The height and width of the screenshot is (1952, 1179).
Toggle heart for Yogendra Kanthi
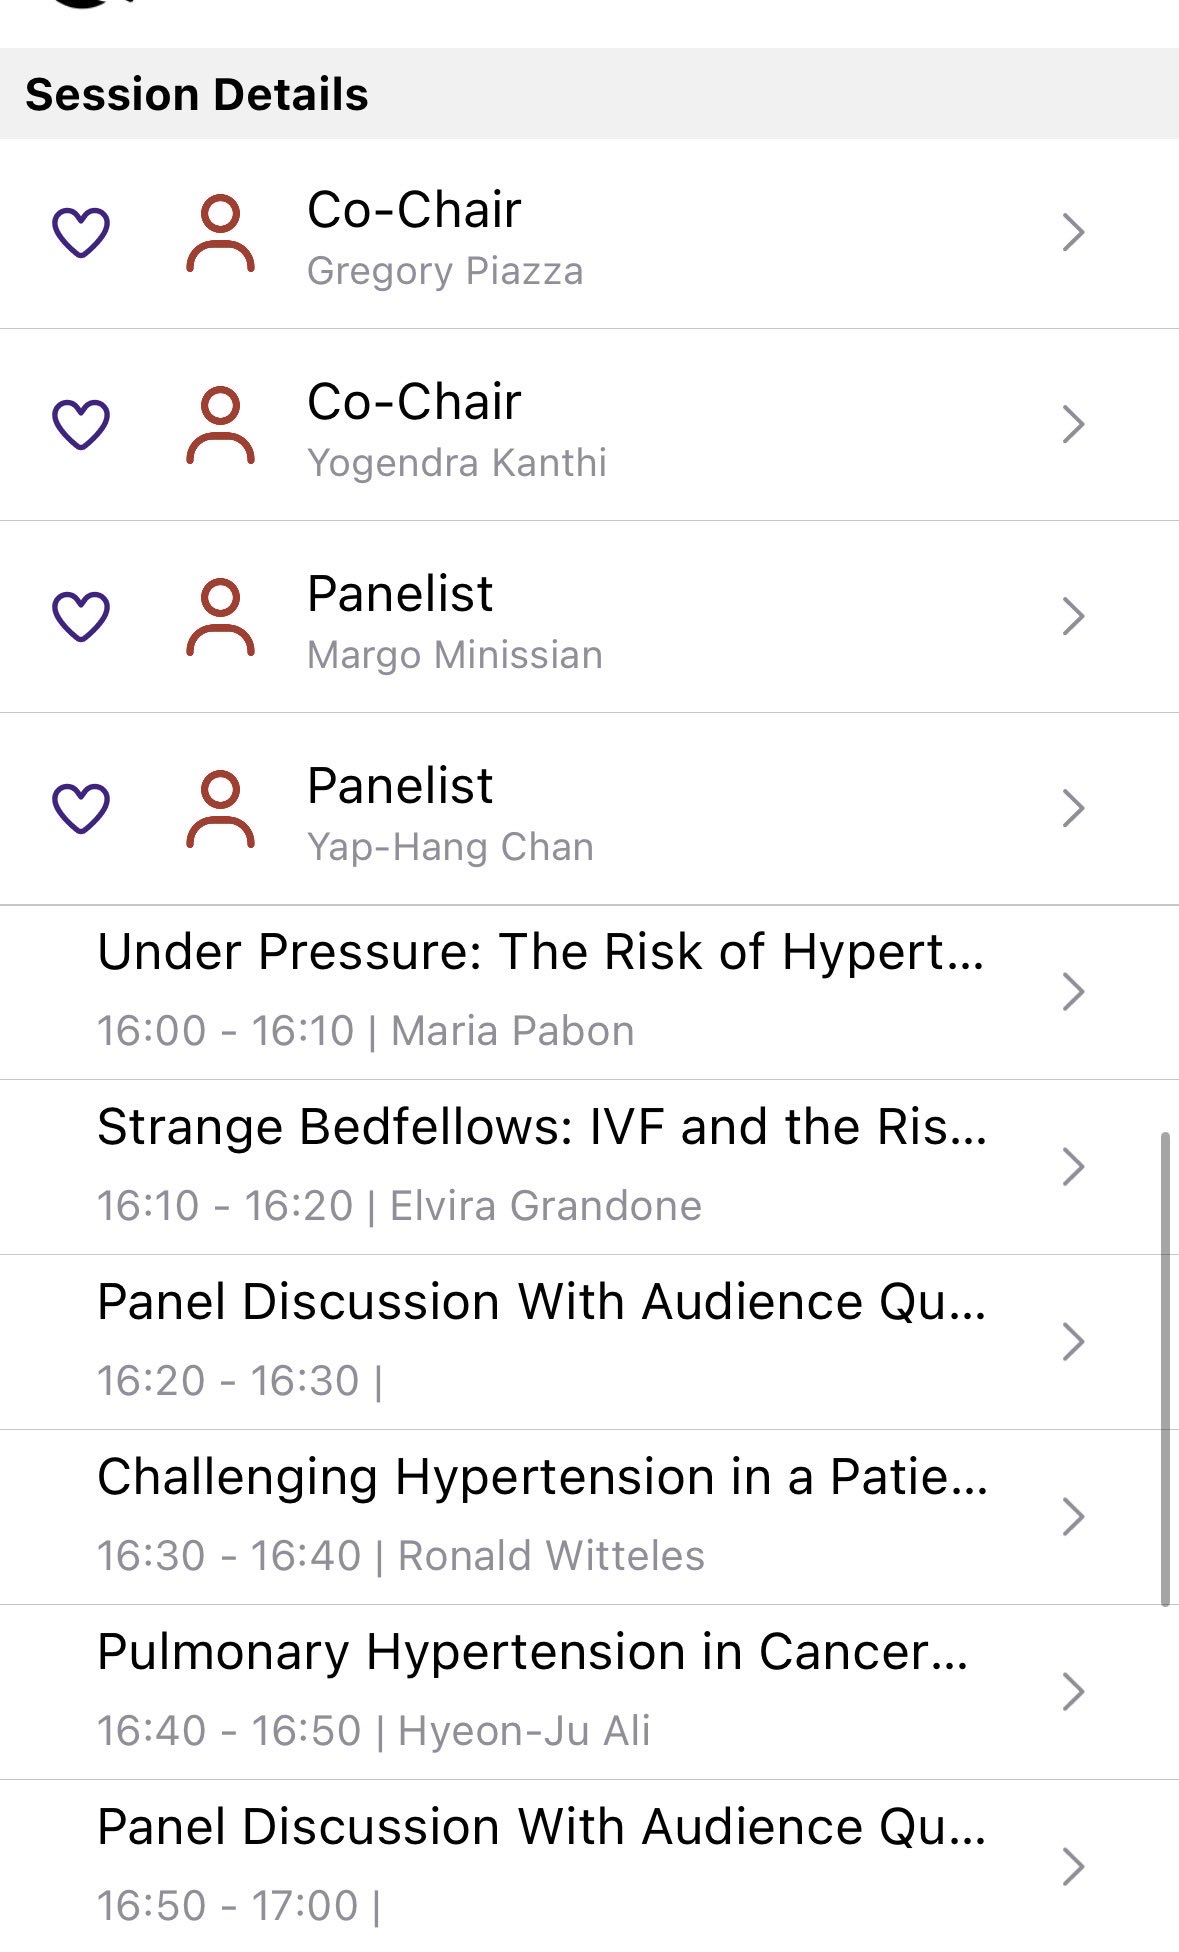pos(81,424)
